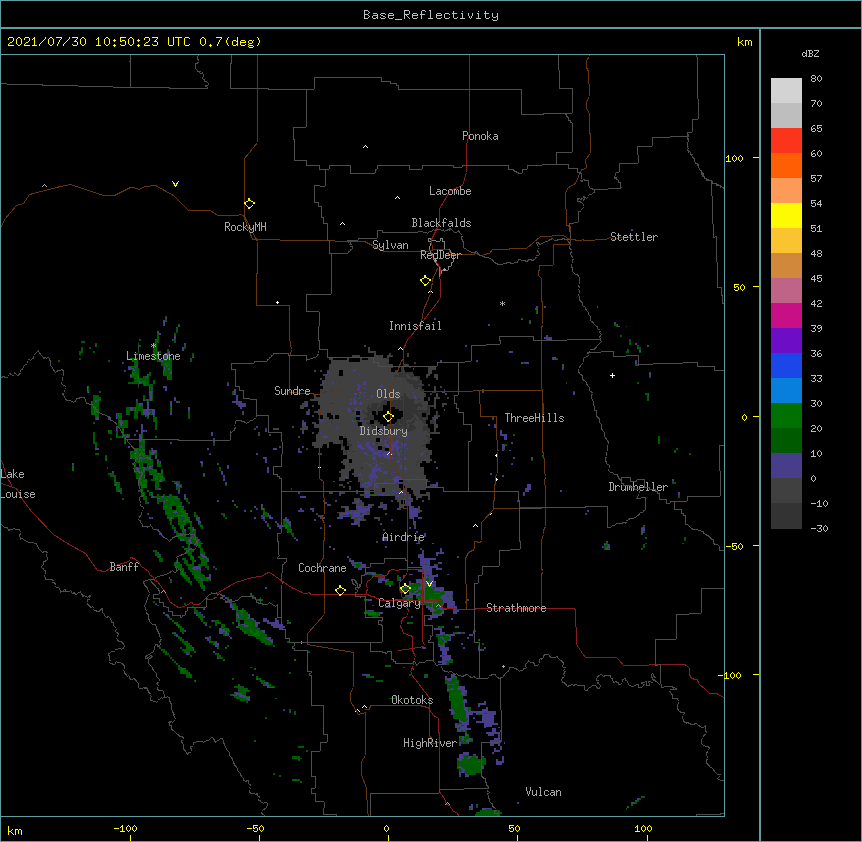Screen dimensions: 862x842
Task: Click the Innisfail label
Action: click(415, 326)
